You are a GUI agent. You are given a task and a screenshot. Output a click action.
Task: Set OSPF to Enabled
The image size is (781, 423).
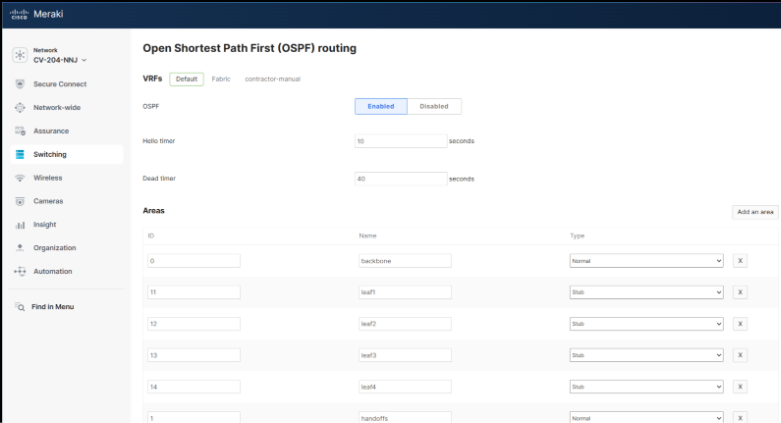(x=381, y=106)
